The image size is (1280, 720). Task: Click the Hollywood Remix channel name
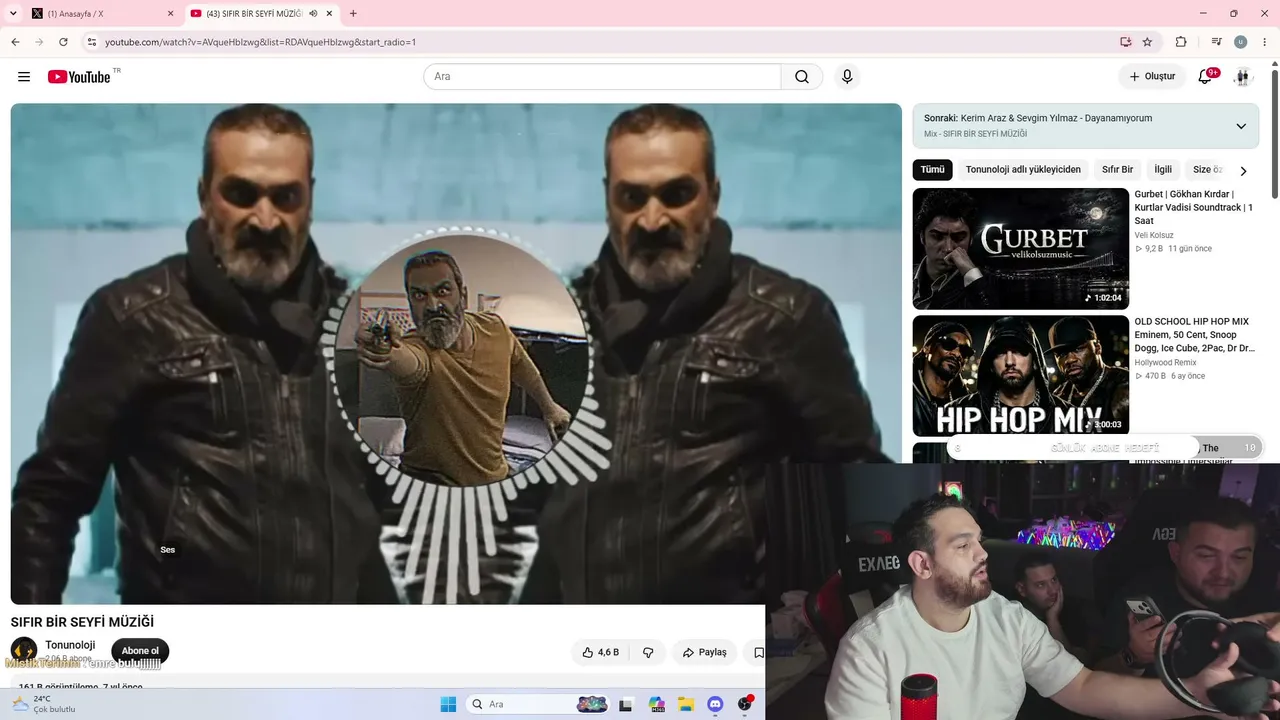(x=1165, y=363)
